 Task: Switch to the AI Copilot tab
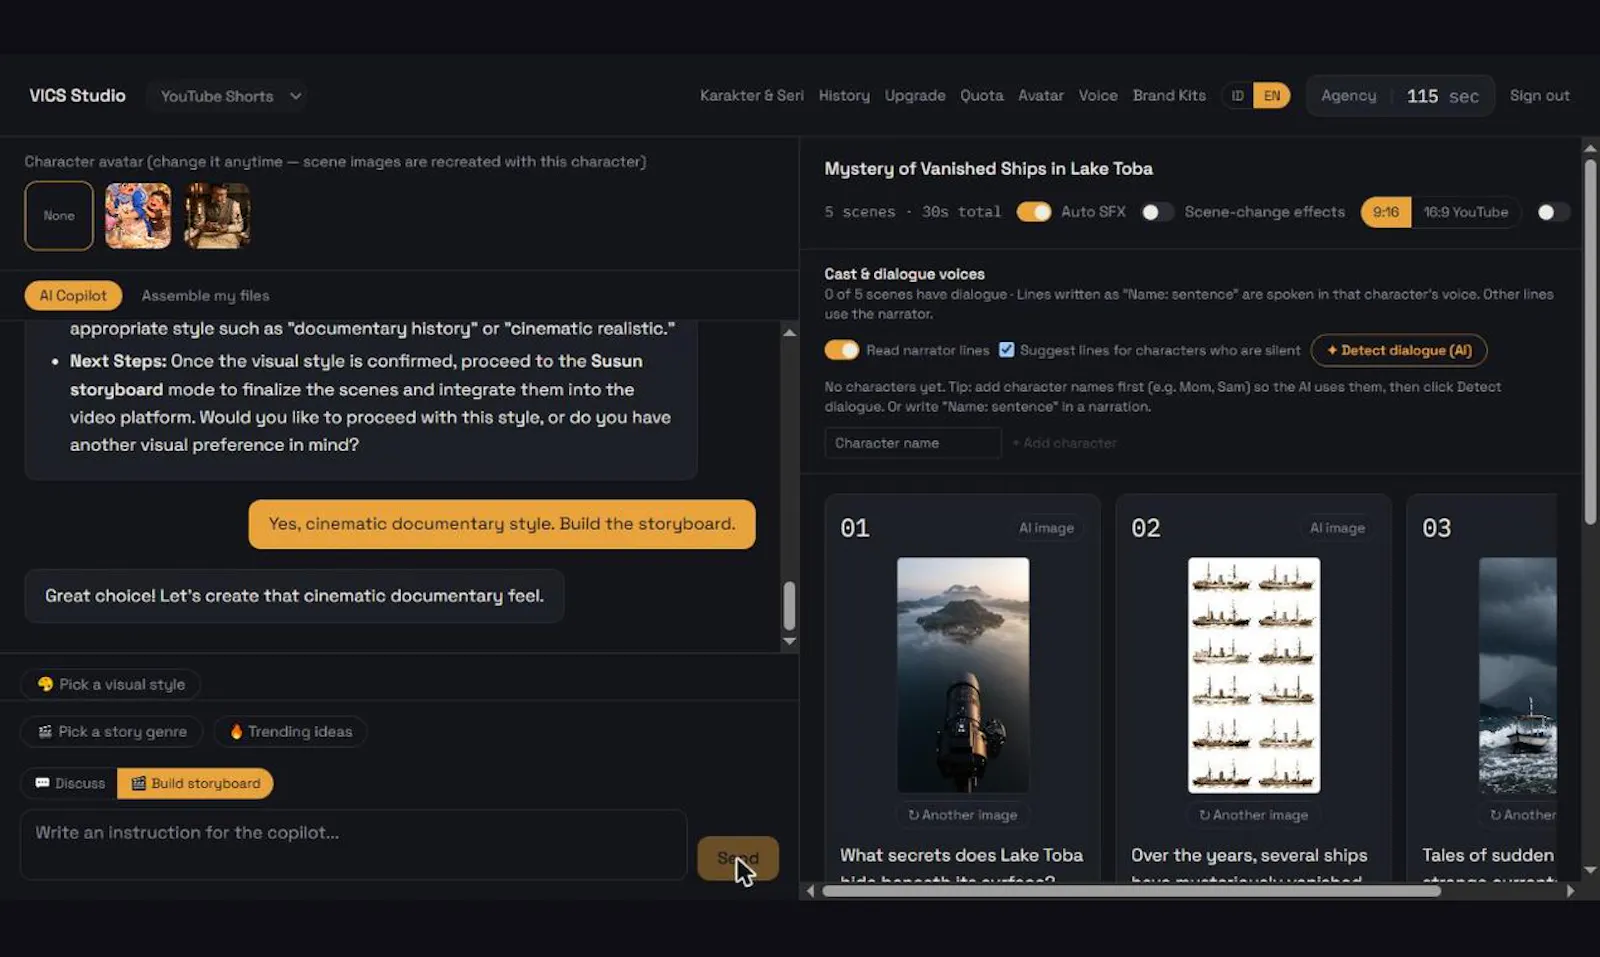click(73, 296)
